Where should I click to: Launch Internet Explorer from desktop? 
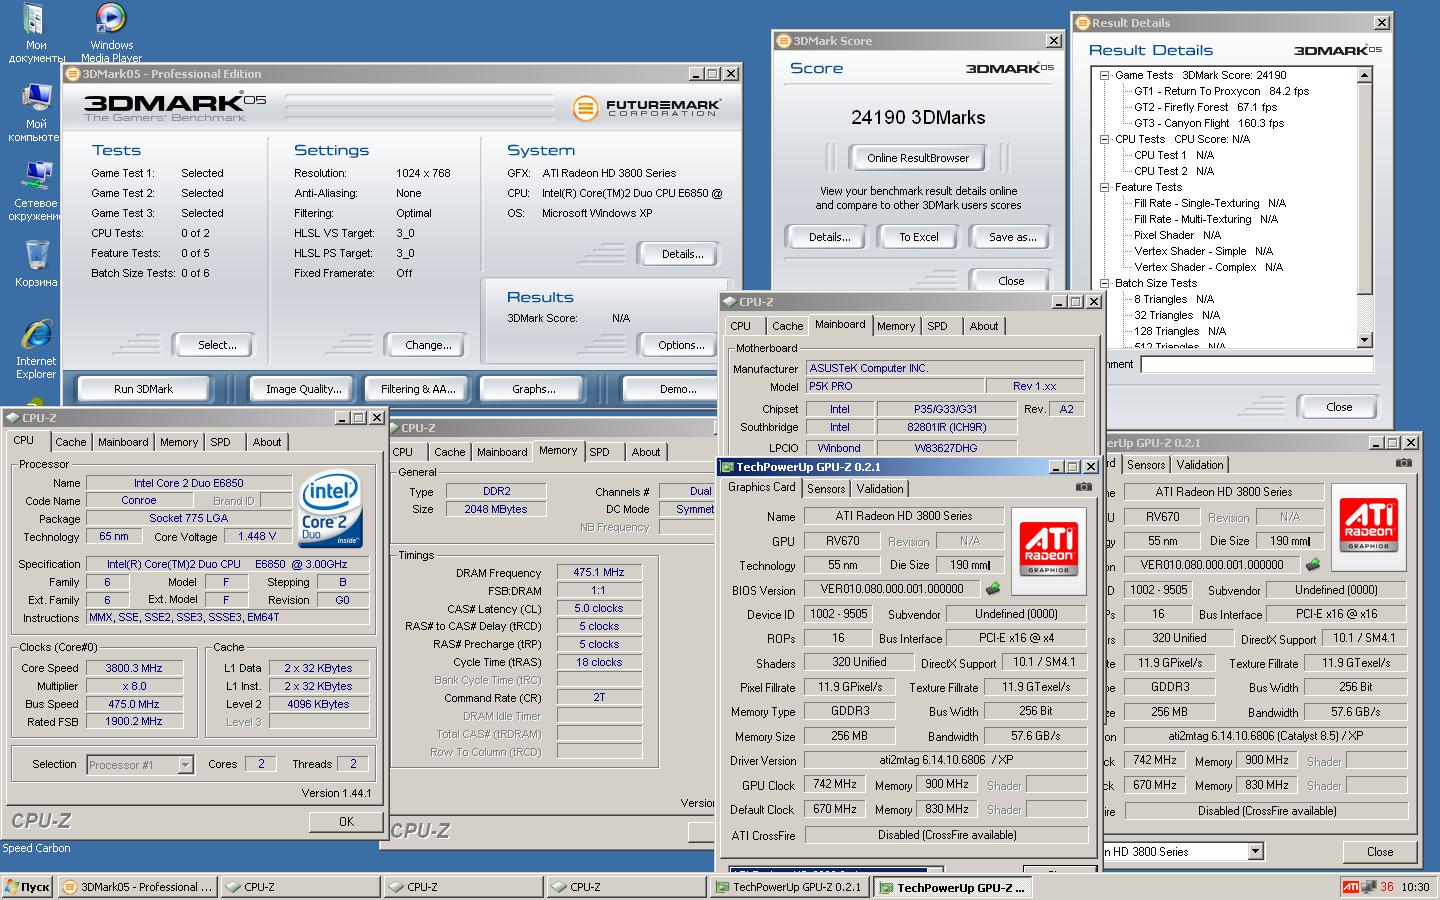coord(36,349)
